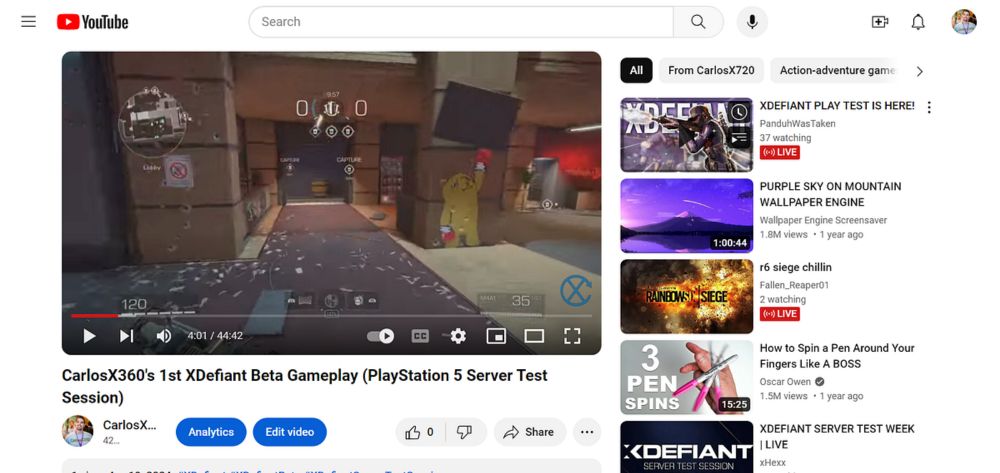Screen dimensions: 1000x473
Task: Click the 4:01 / 44:42 time display
Action: coord(215,336)
